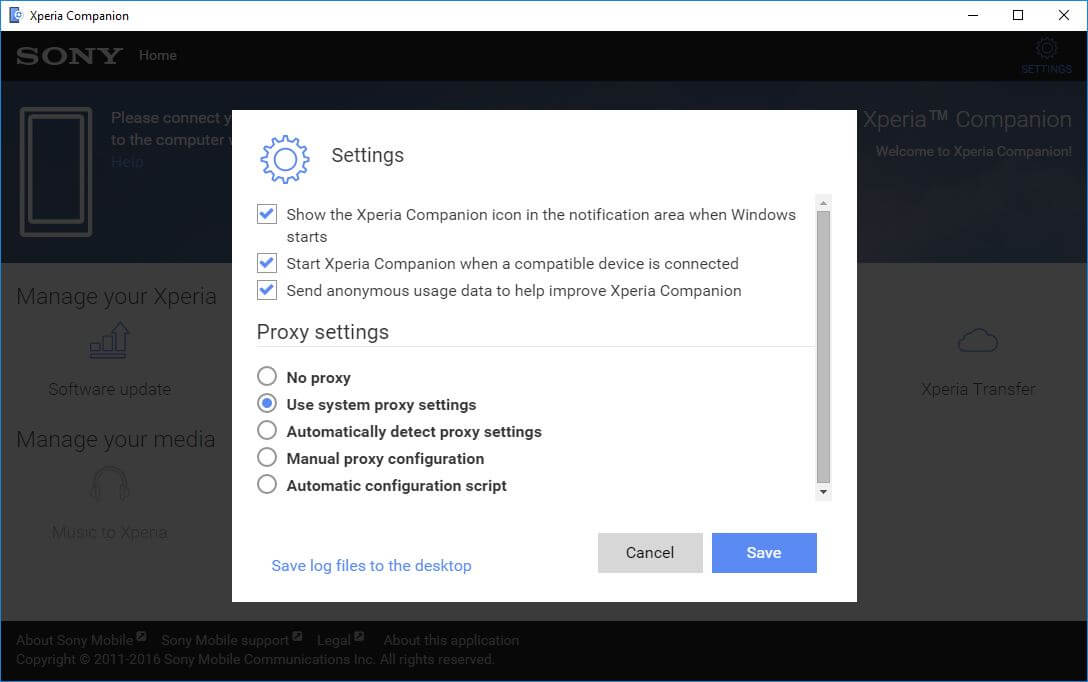Viewport: 1088px width, 682px height.
Task: Click the phone outline device icon
Action: click(x=56, y=171)
